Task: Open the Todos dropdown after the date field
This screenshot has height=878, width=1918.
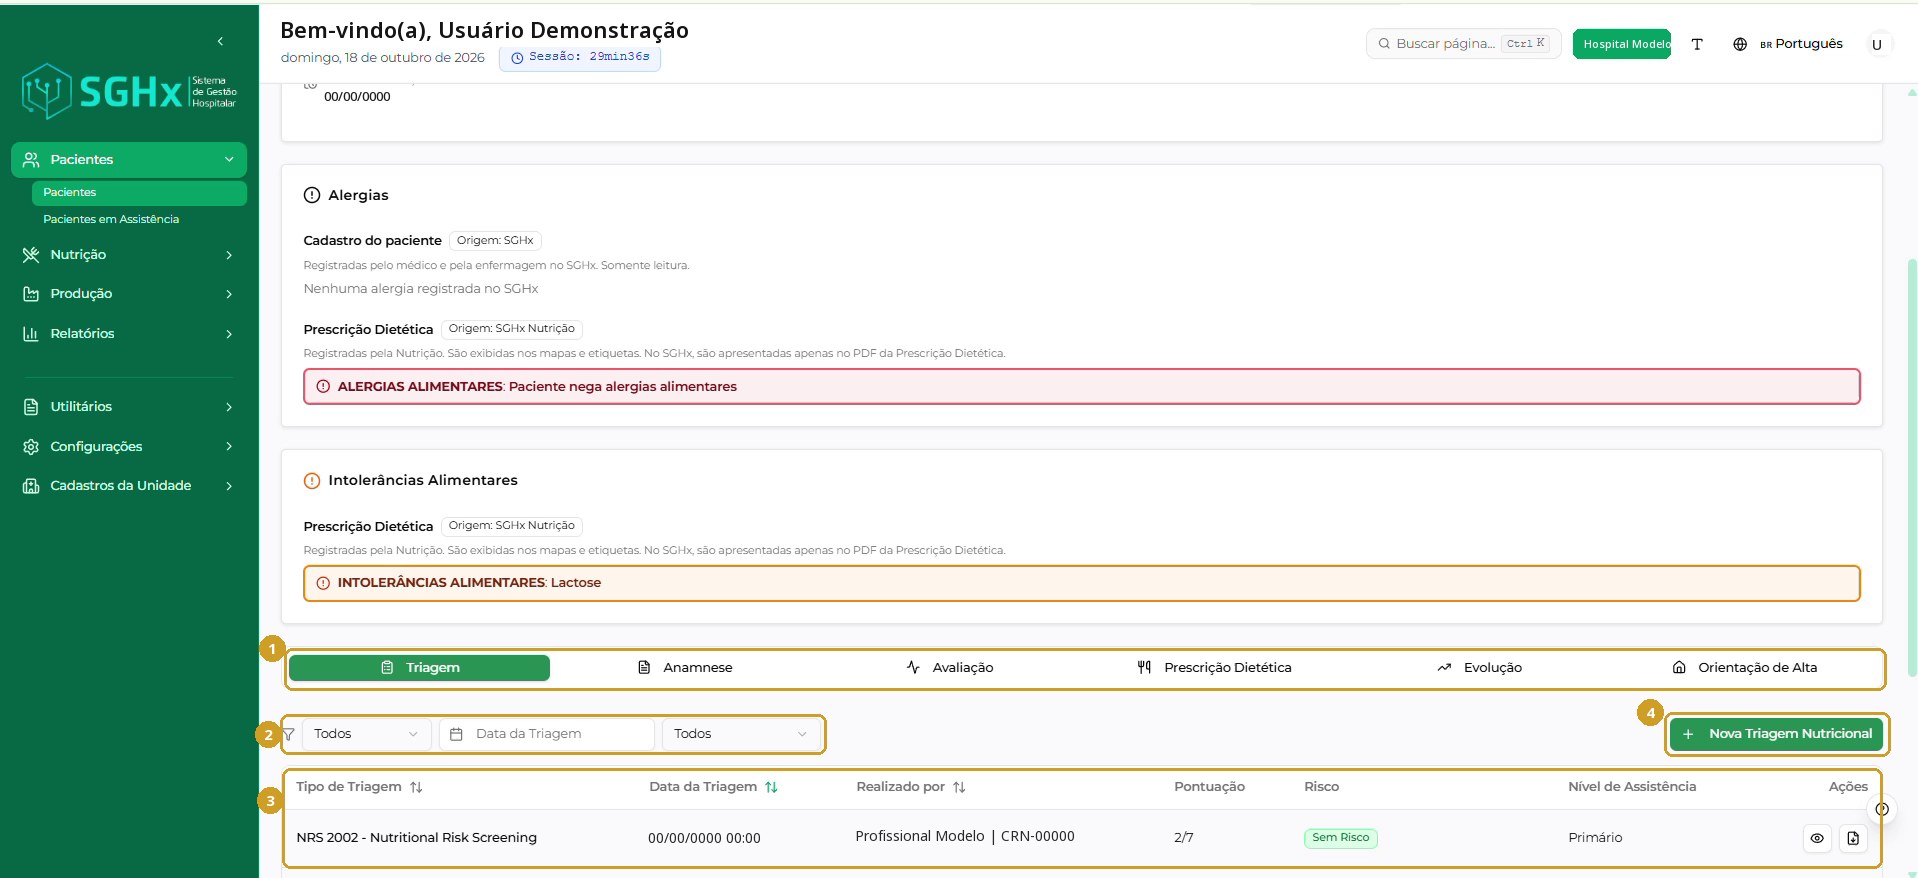Action: click(x=741, y=734)
